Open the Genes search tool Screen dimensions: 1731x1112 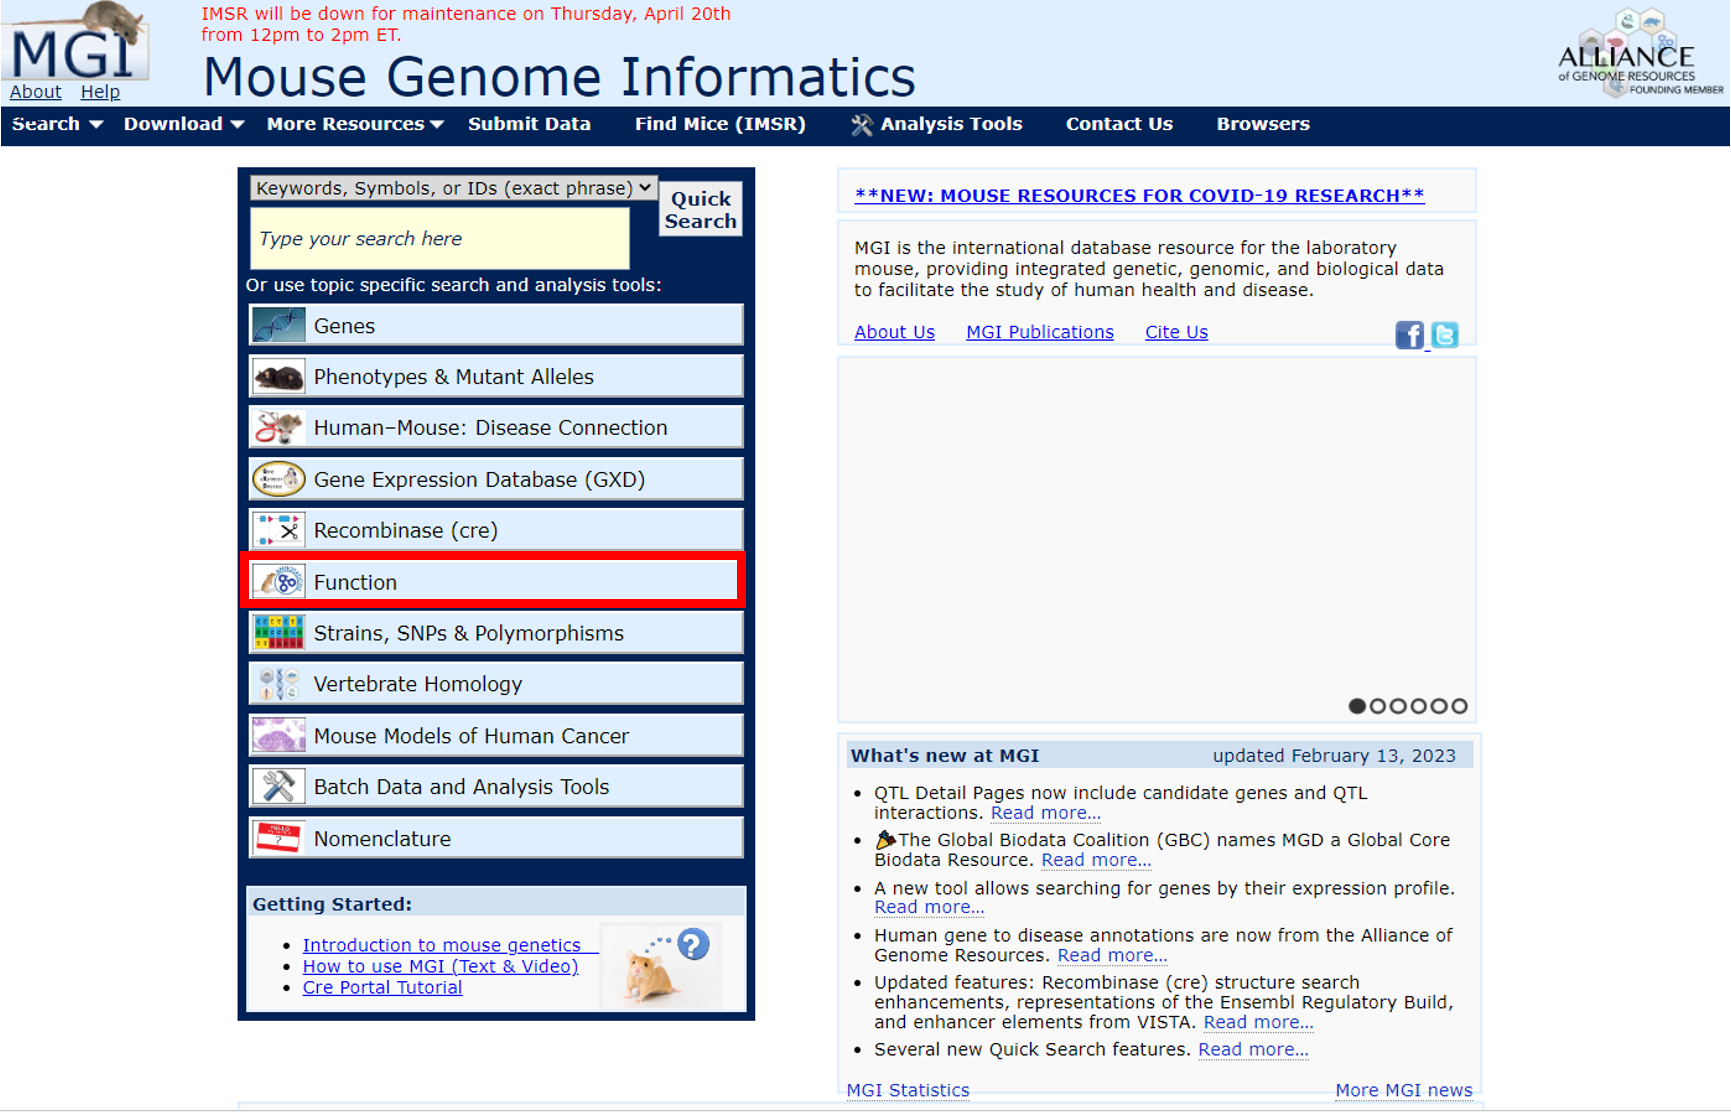click(x=496, y=326)
